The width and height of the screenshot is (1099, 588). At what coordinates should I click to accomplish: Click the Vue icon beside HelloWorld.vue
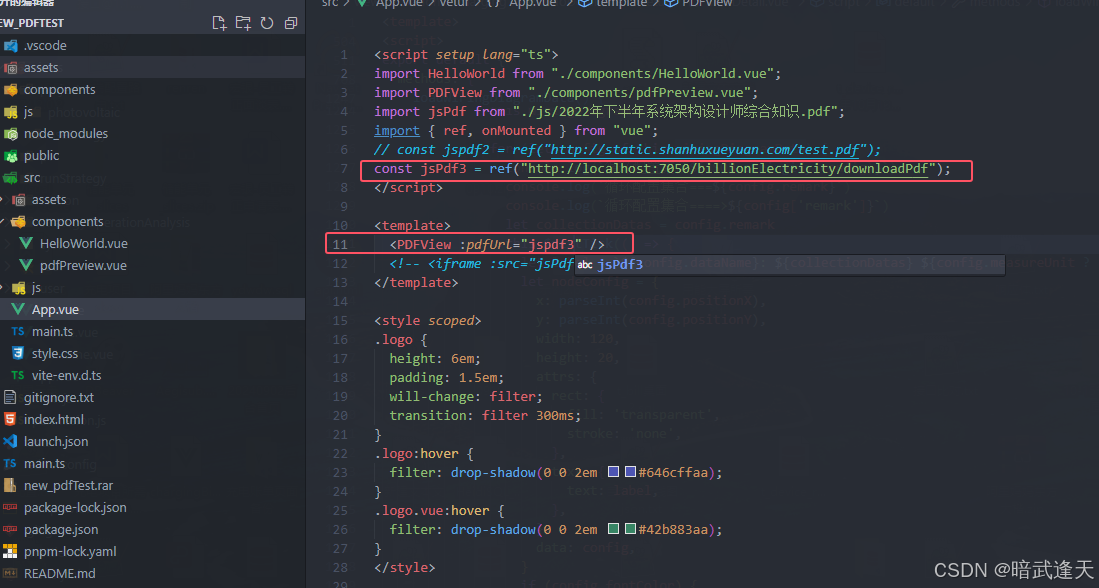point(26,243)
